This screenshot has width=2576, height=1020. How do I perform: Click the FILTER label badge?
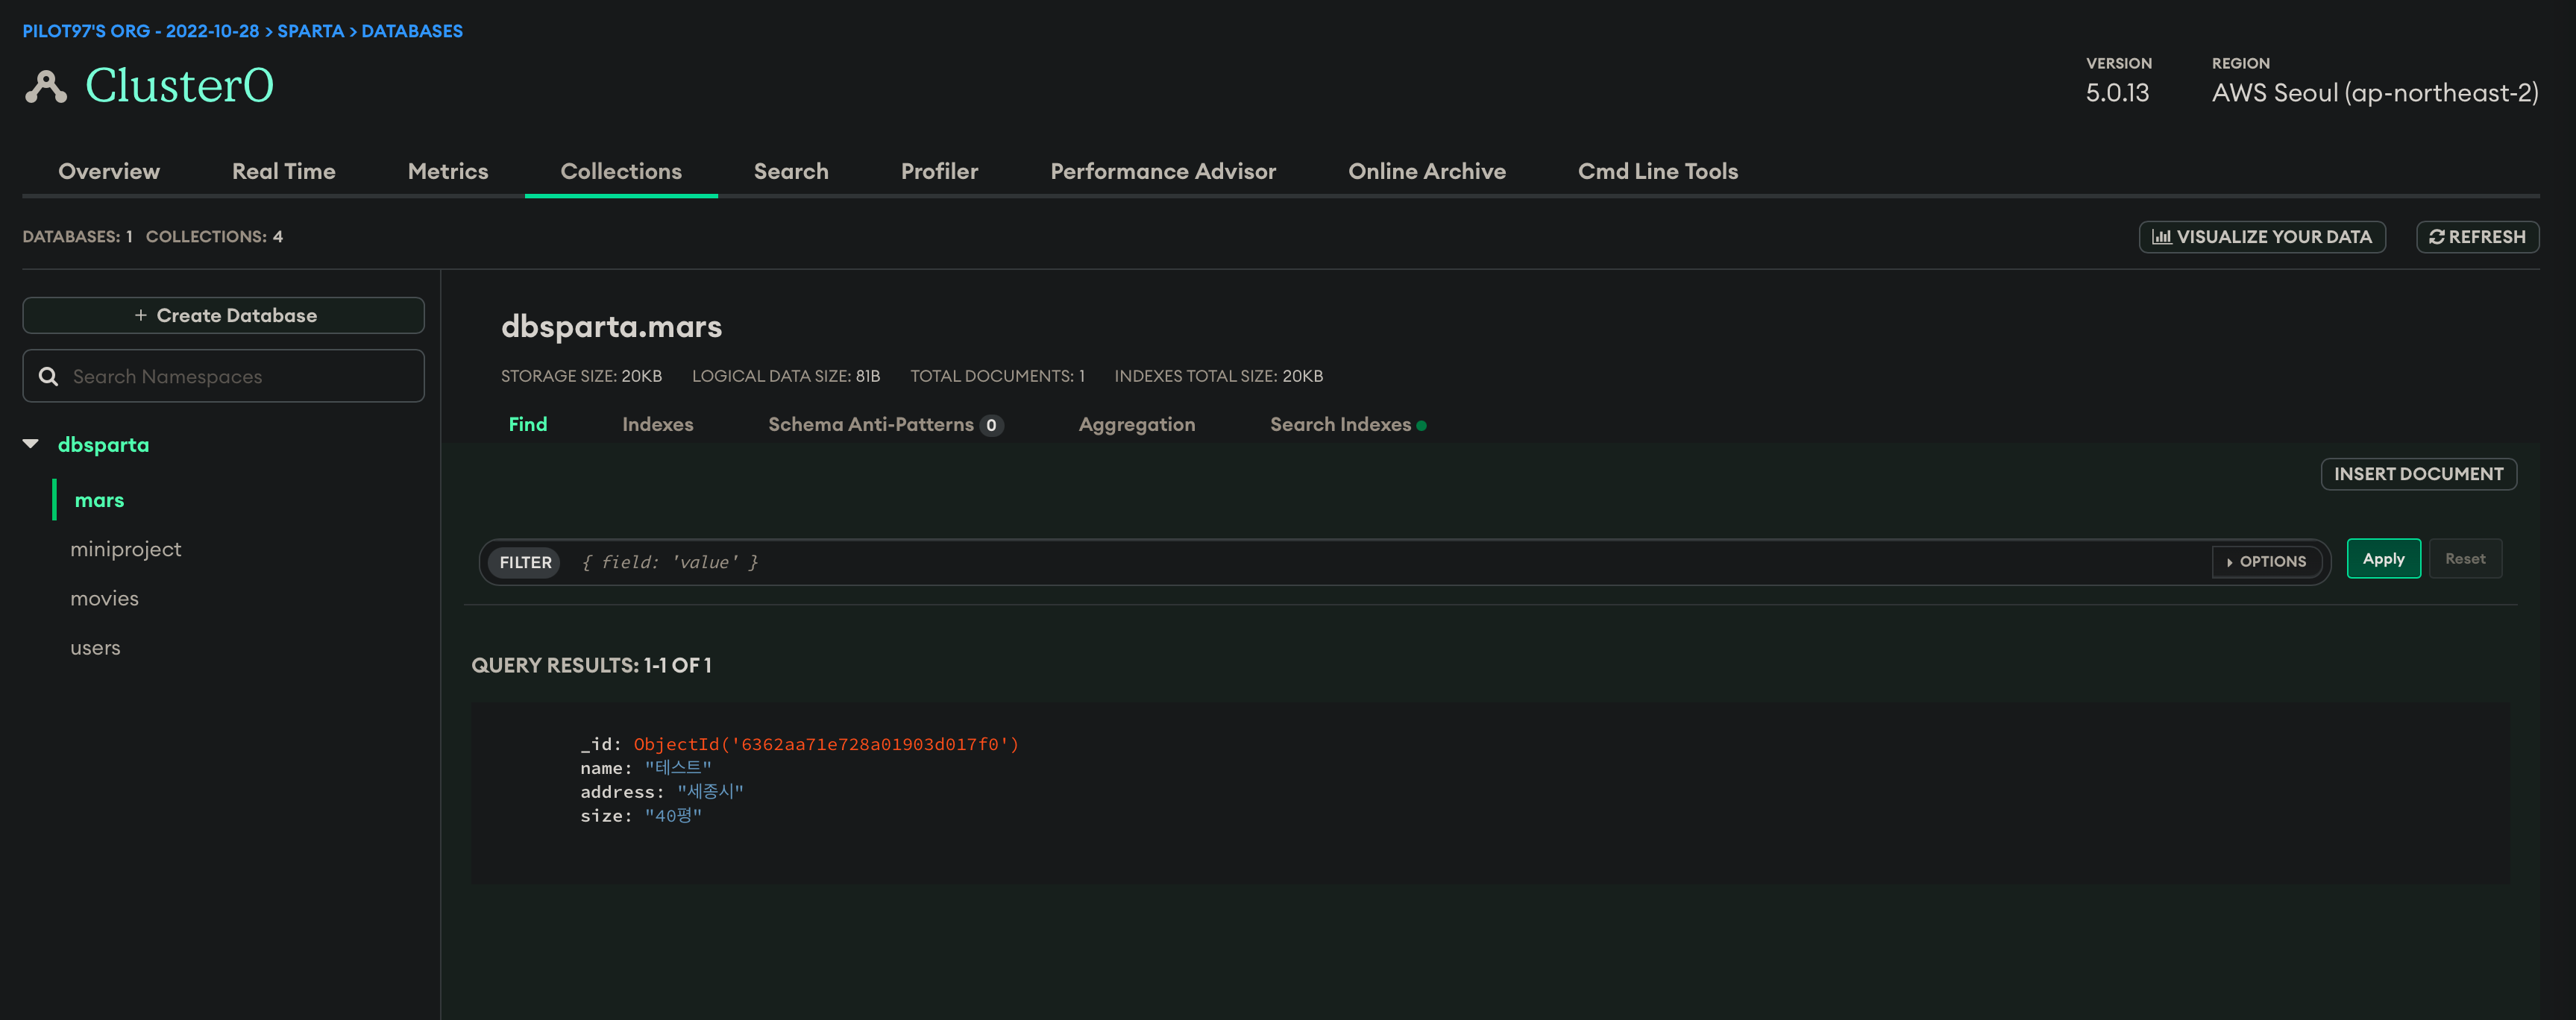[525, 562]
